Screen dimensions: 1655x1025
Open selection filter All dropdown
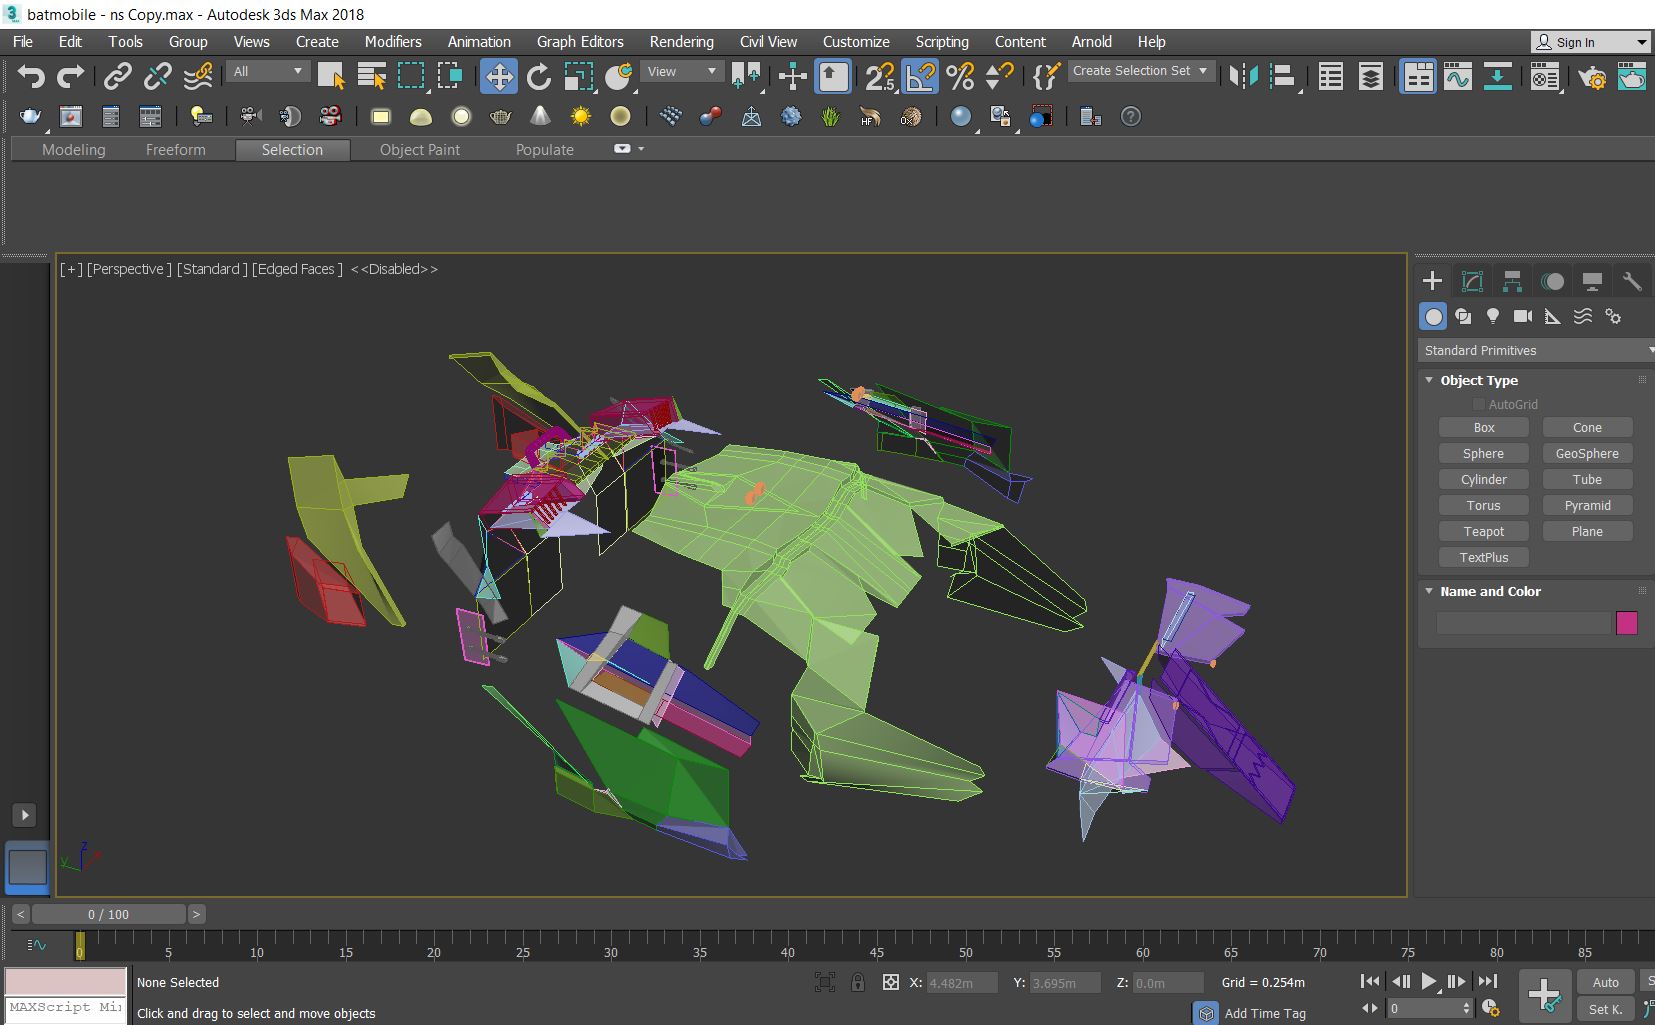tap(268, 71)
